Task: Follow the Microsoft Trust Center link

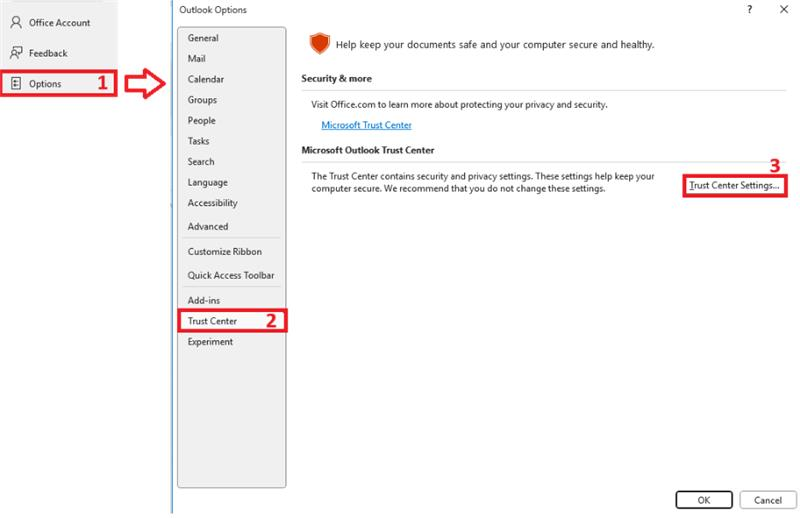Action: coord(366,125)
